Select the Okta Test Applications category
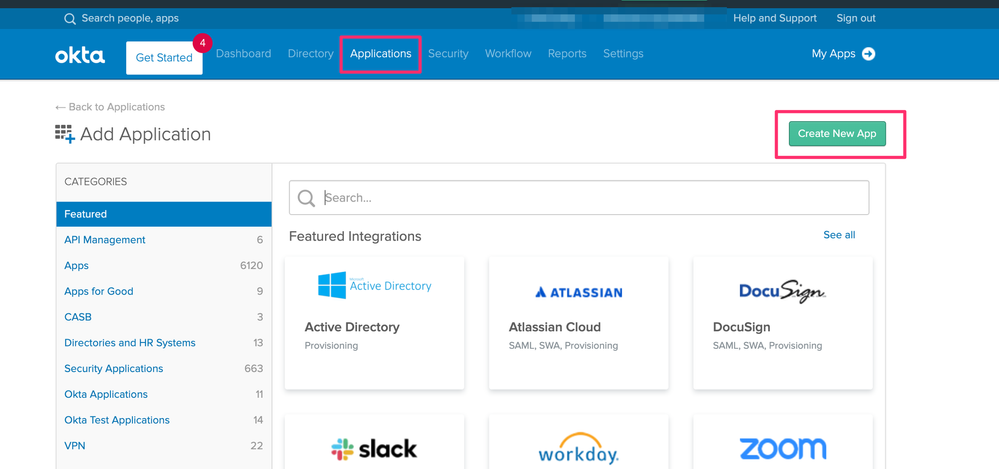999x469 pixels. 164,420
